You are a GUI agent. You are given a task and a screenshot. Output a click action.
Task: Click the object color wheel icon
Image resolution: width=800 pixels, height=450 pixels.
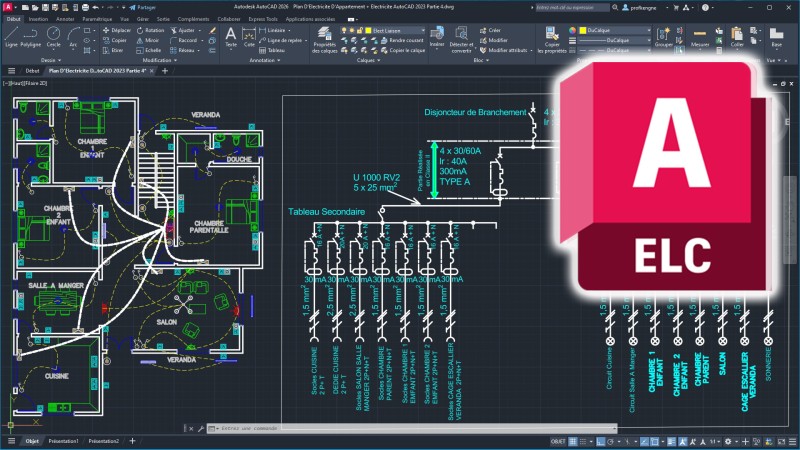pyautogui.click(x=572, y=31)
